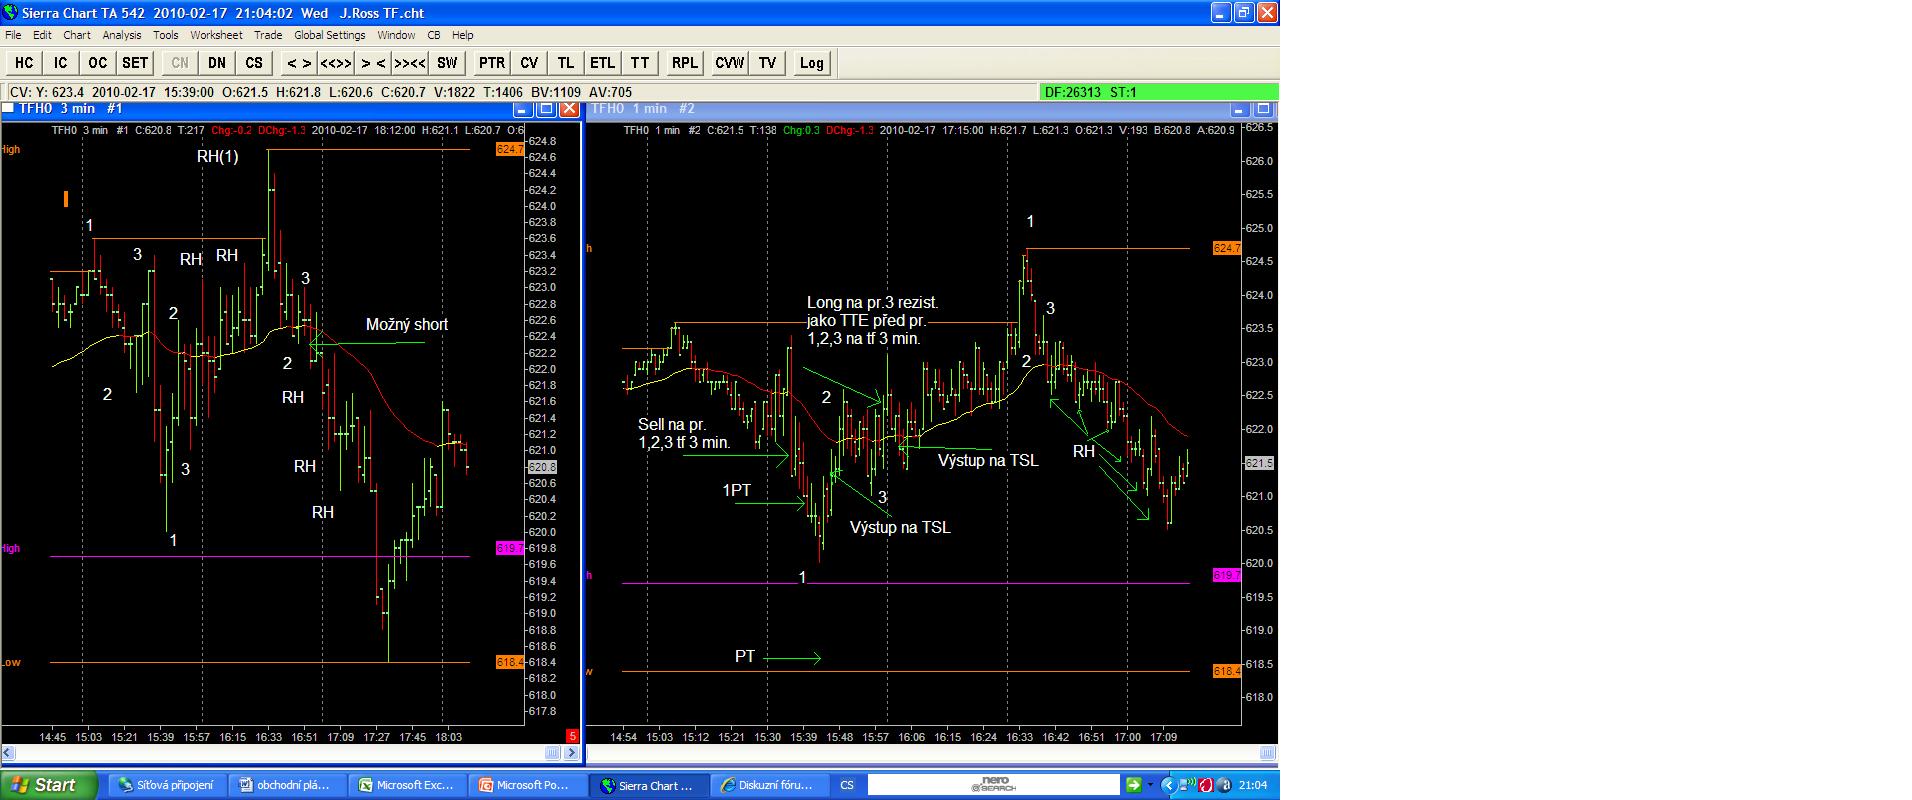
Task: Click the OC toolbar button
Action: point(97,63)
